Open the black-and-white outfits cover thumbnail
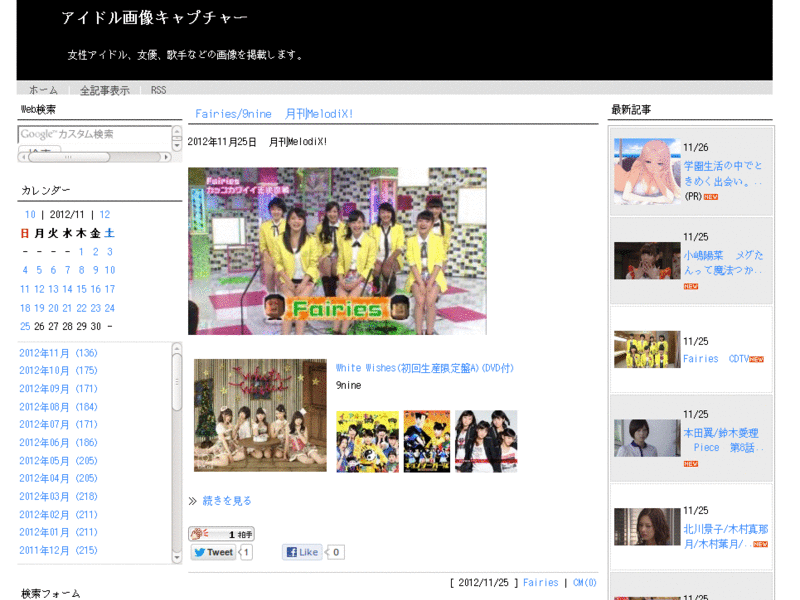 (x=486, y=441)
